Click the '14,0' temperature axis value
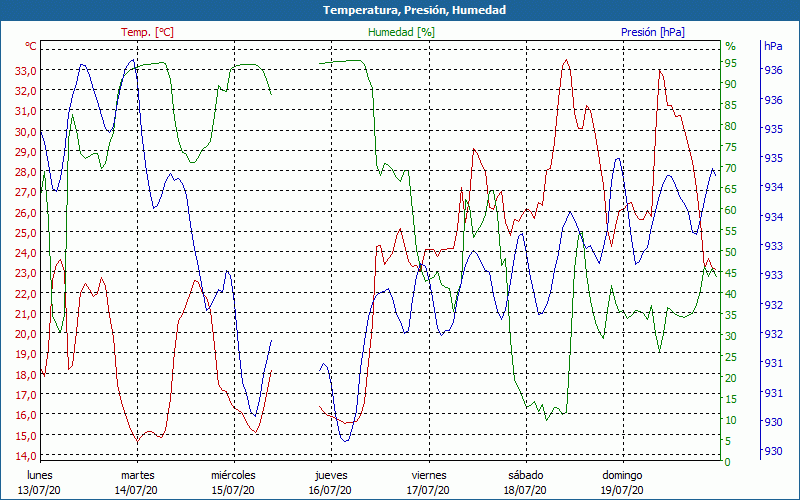 (x=25, y=455)
